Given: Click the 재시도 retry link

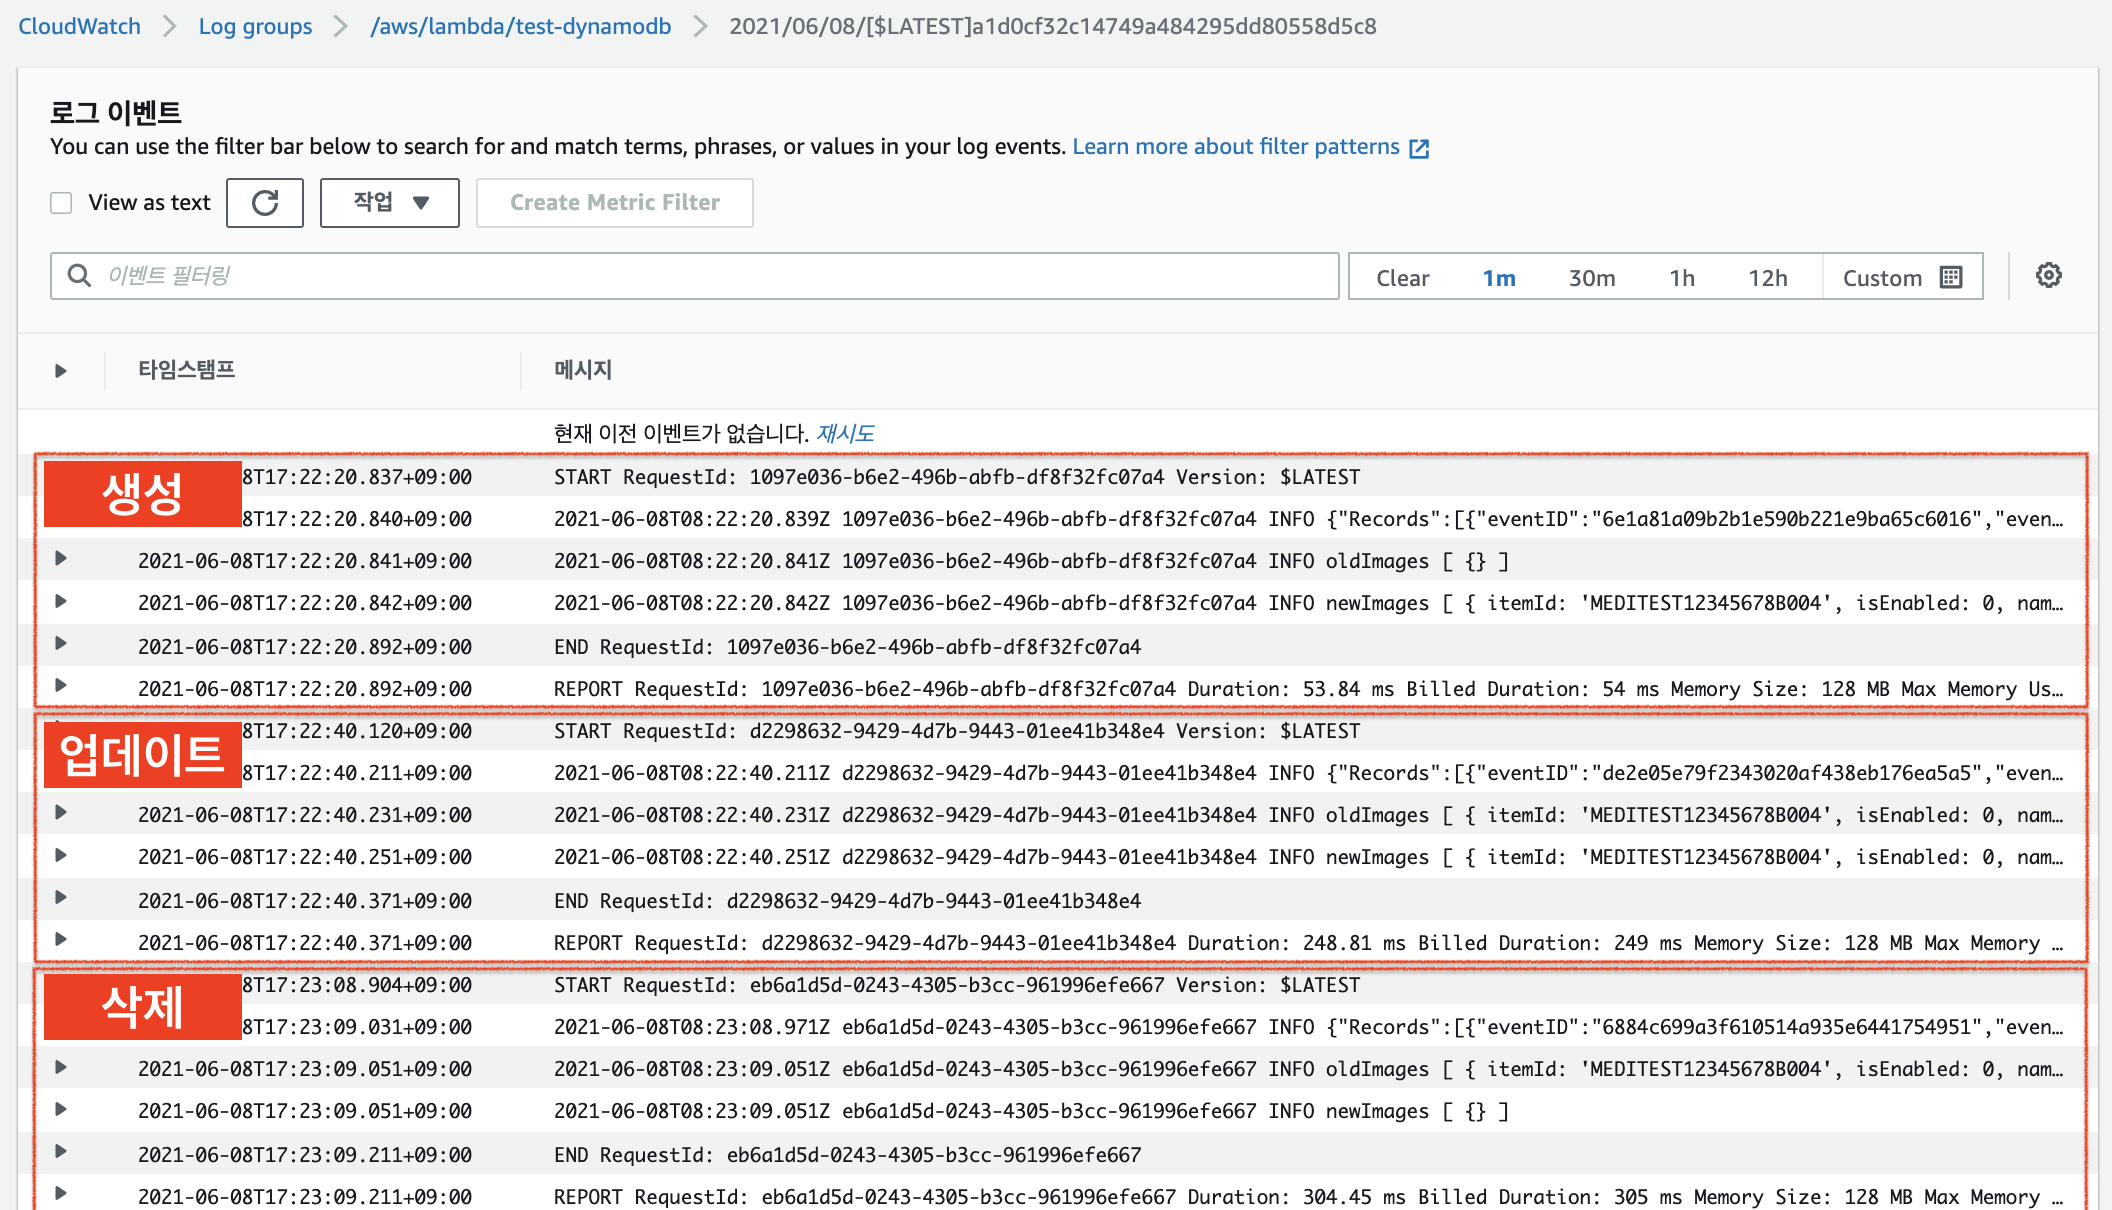Looking at the screenshot, I should coord(845,433).
